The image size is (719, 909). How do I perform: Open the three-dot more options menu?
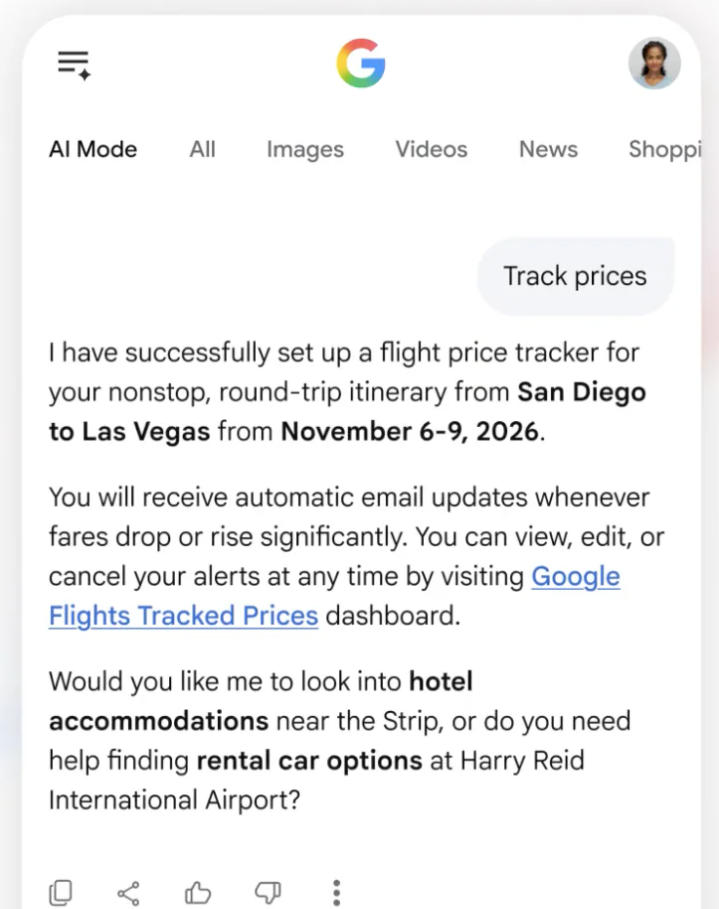pos(336,893)
